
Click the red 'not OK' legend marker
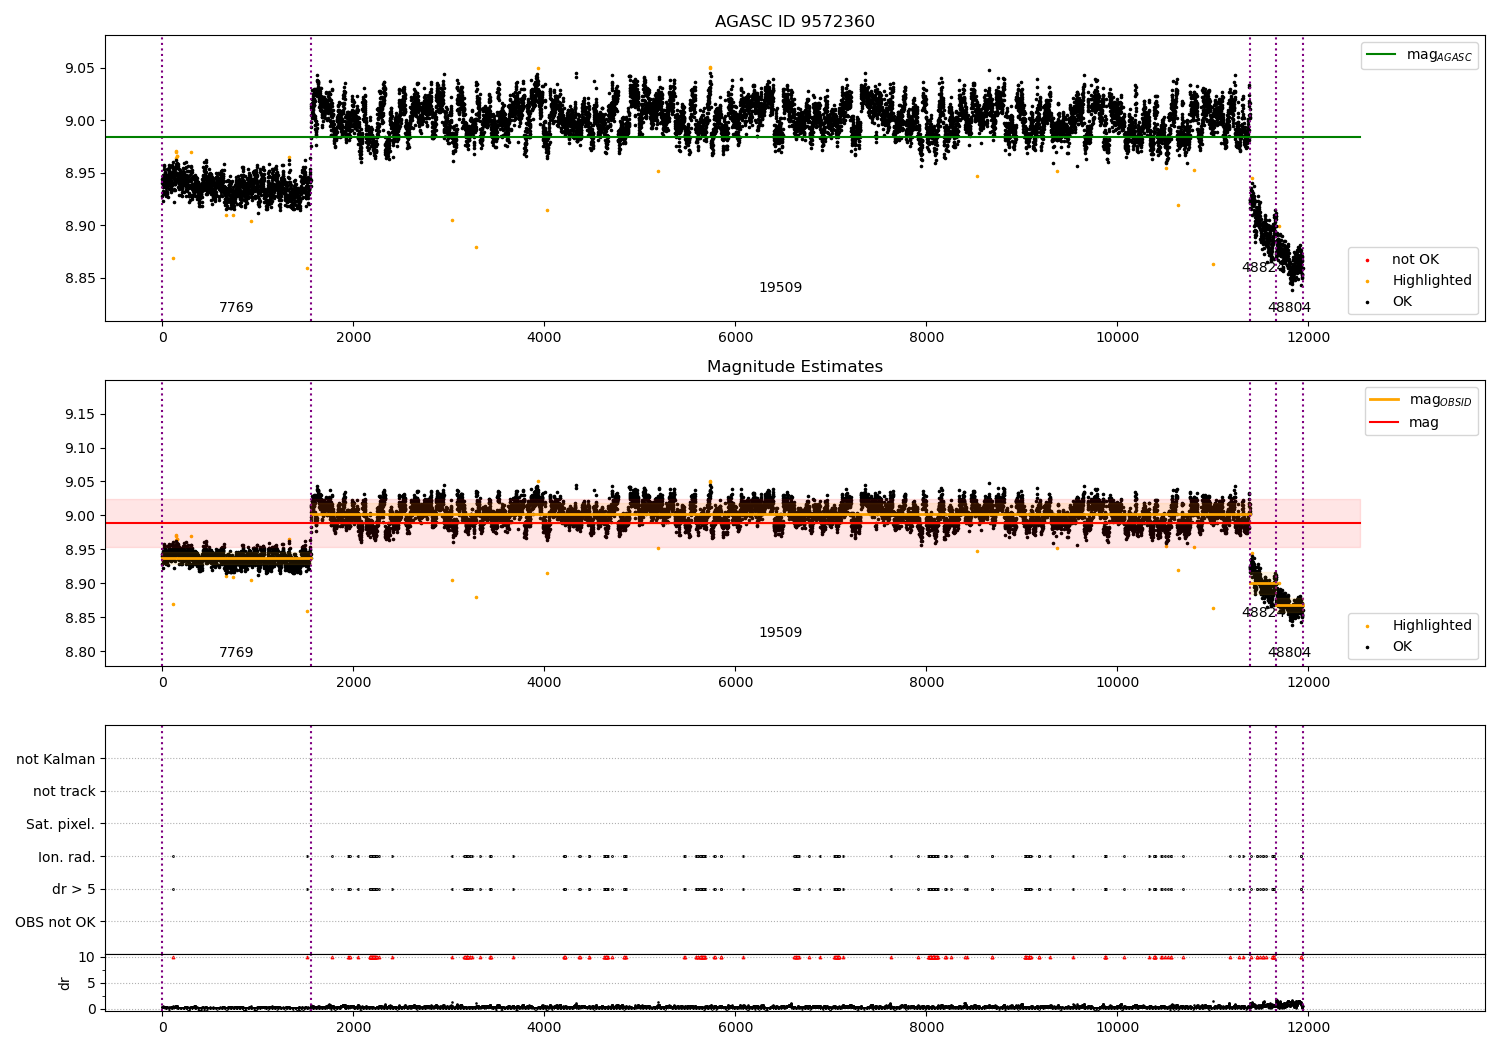pyautogui.click(x=1367, y=260)
